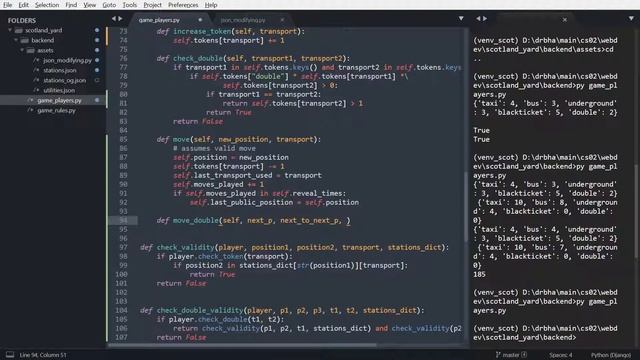
Task: Select the scotland_yard folder icon
Action: pyautogui.click(x=18, y=30)
